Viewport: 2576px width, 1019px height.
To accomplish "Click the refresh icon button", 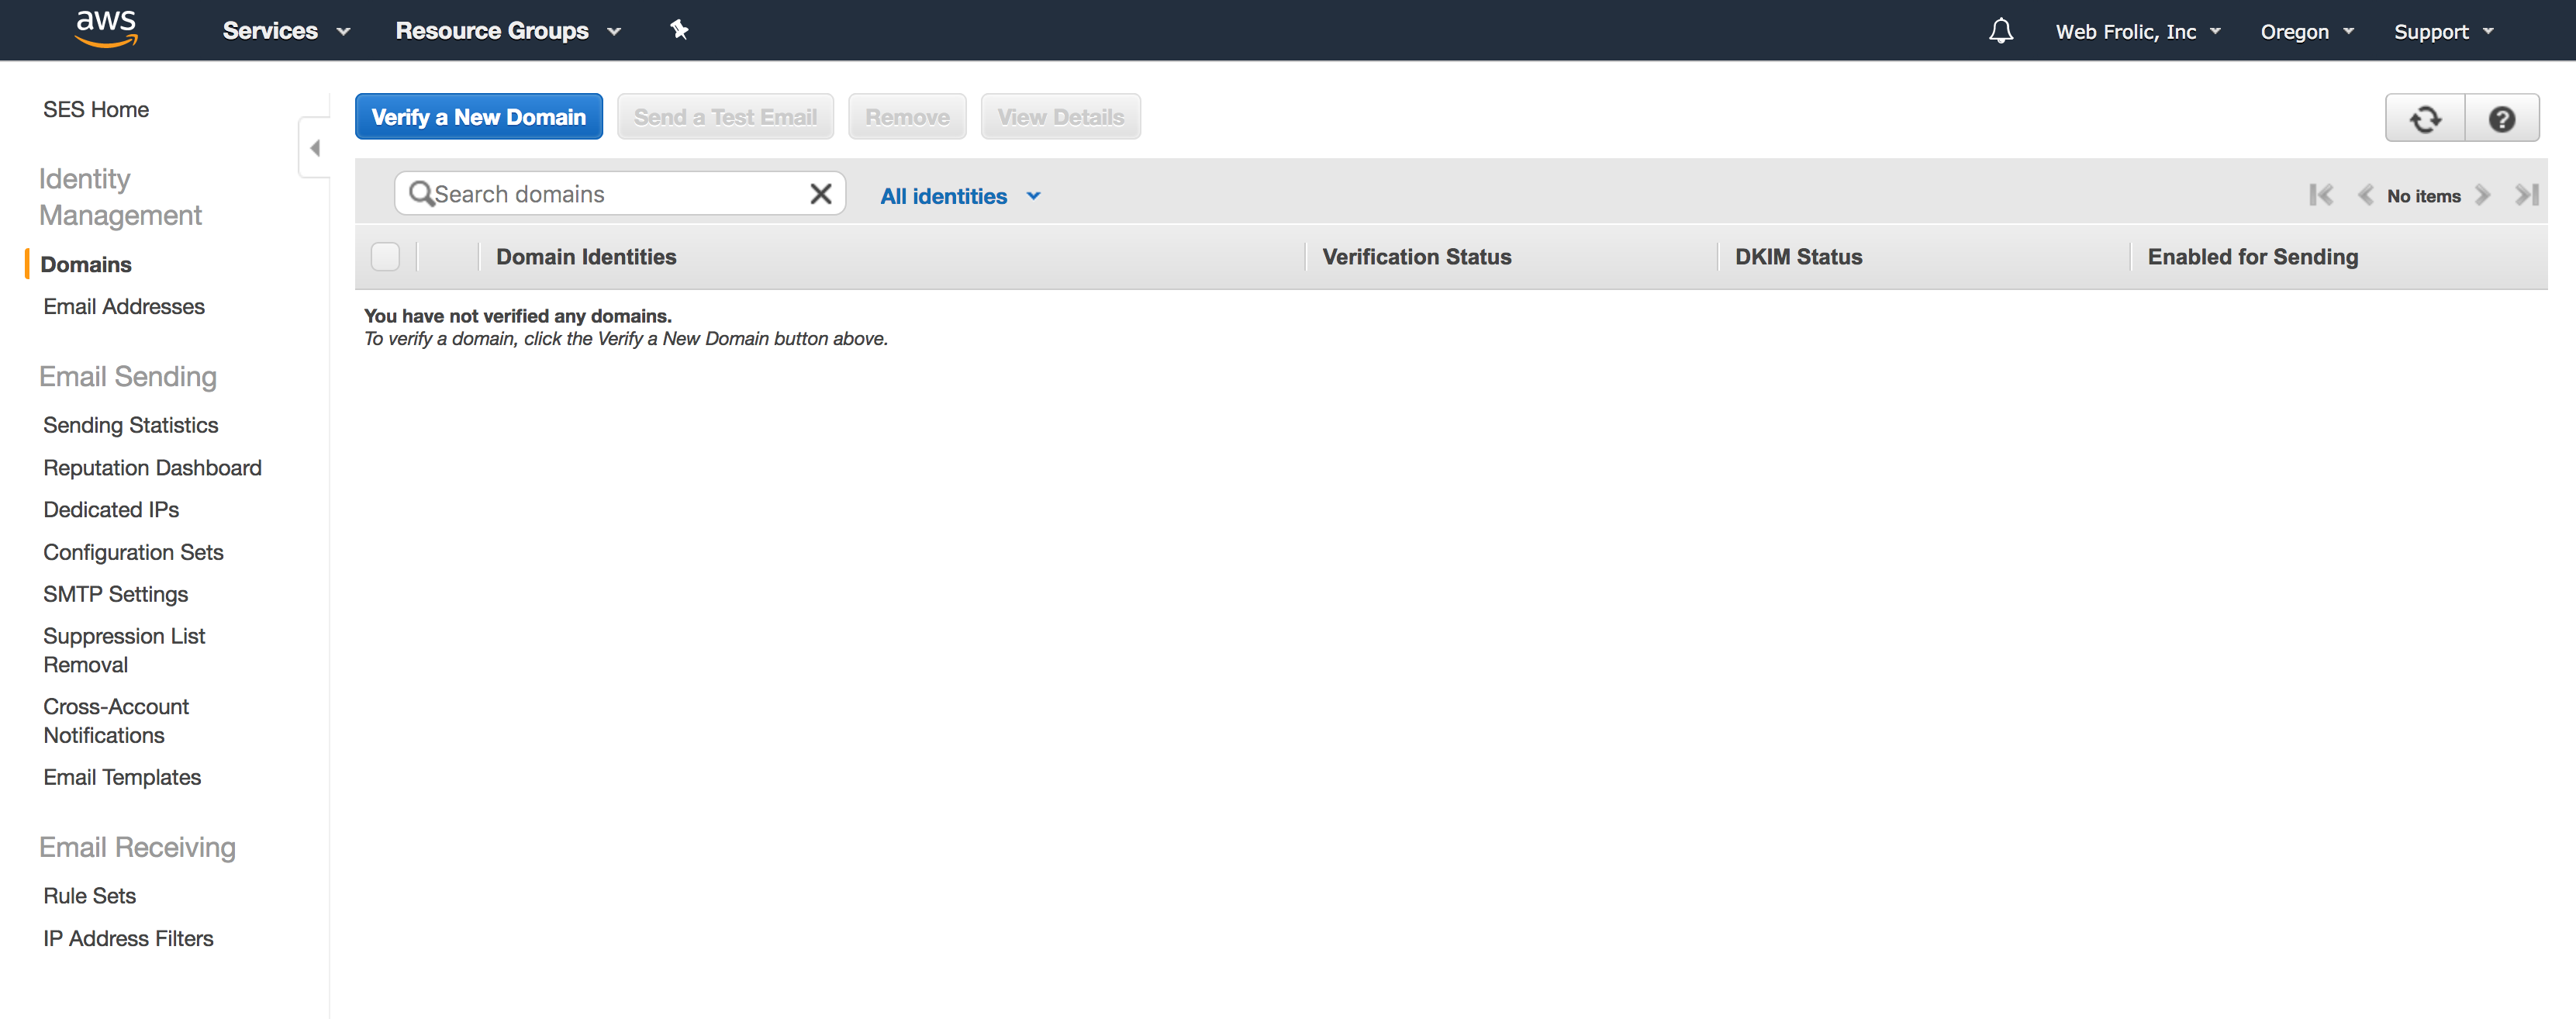I will pos(2424,119).
